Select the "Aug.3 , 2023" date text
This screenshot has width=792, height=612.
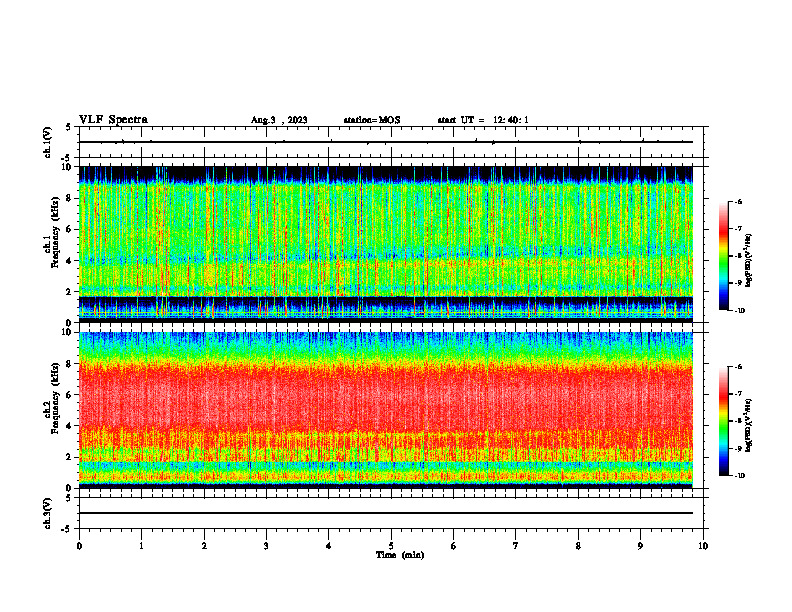[x=279, y=120]
